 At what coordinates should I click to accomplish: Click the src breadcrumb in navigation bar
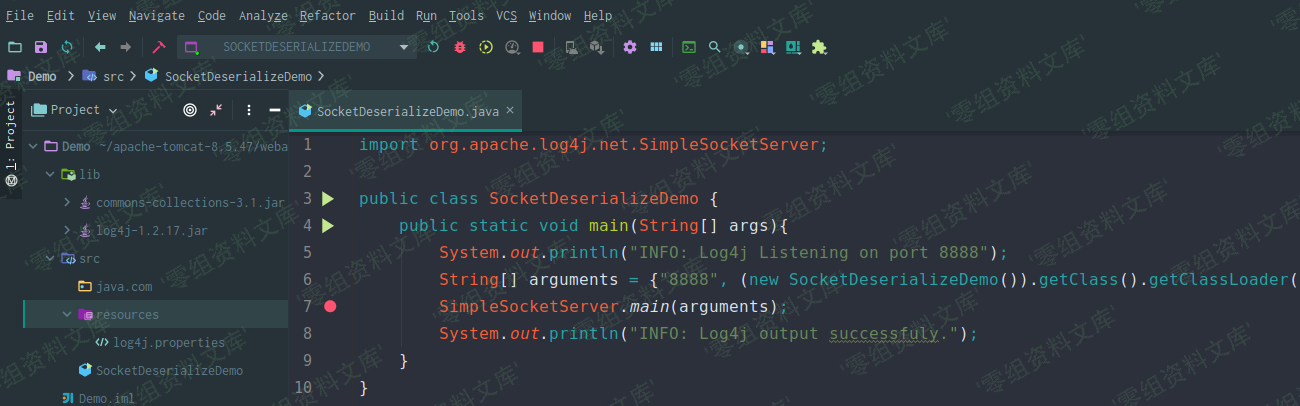pyautogui.click(x=113, y=76)
